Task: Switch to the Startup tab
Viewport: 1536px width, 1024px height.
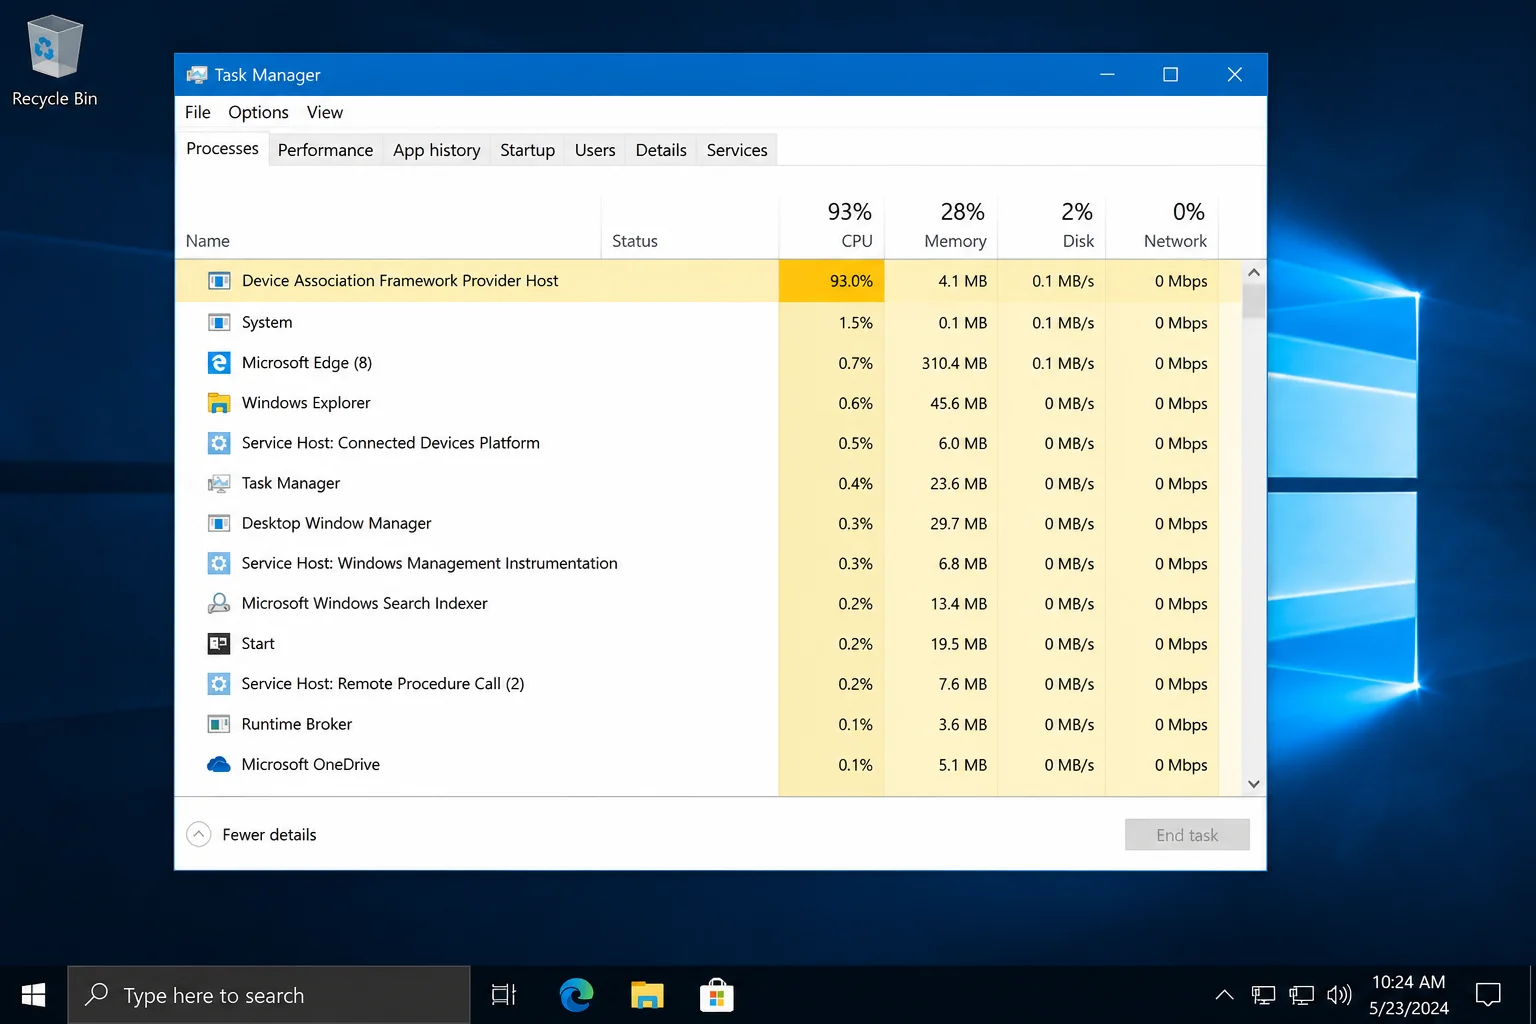Action: coord(527,150)
